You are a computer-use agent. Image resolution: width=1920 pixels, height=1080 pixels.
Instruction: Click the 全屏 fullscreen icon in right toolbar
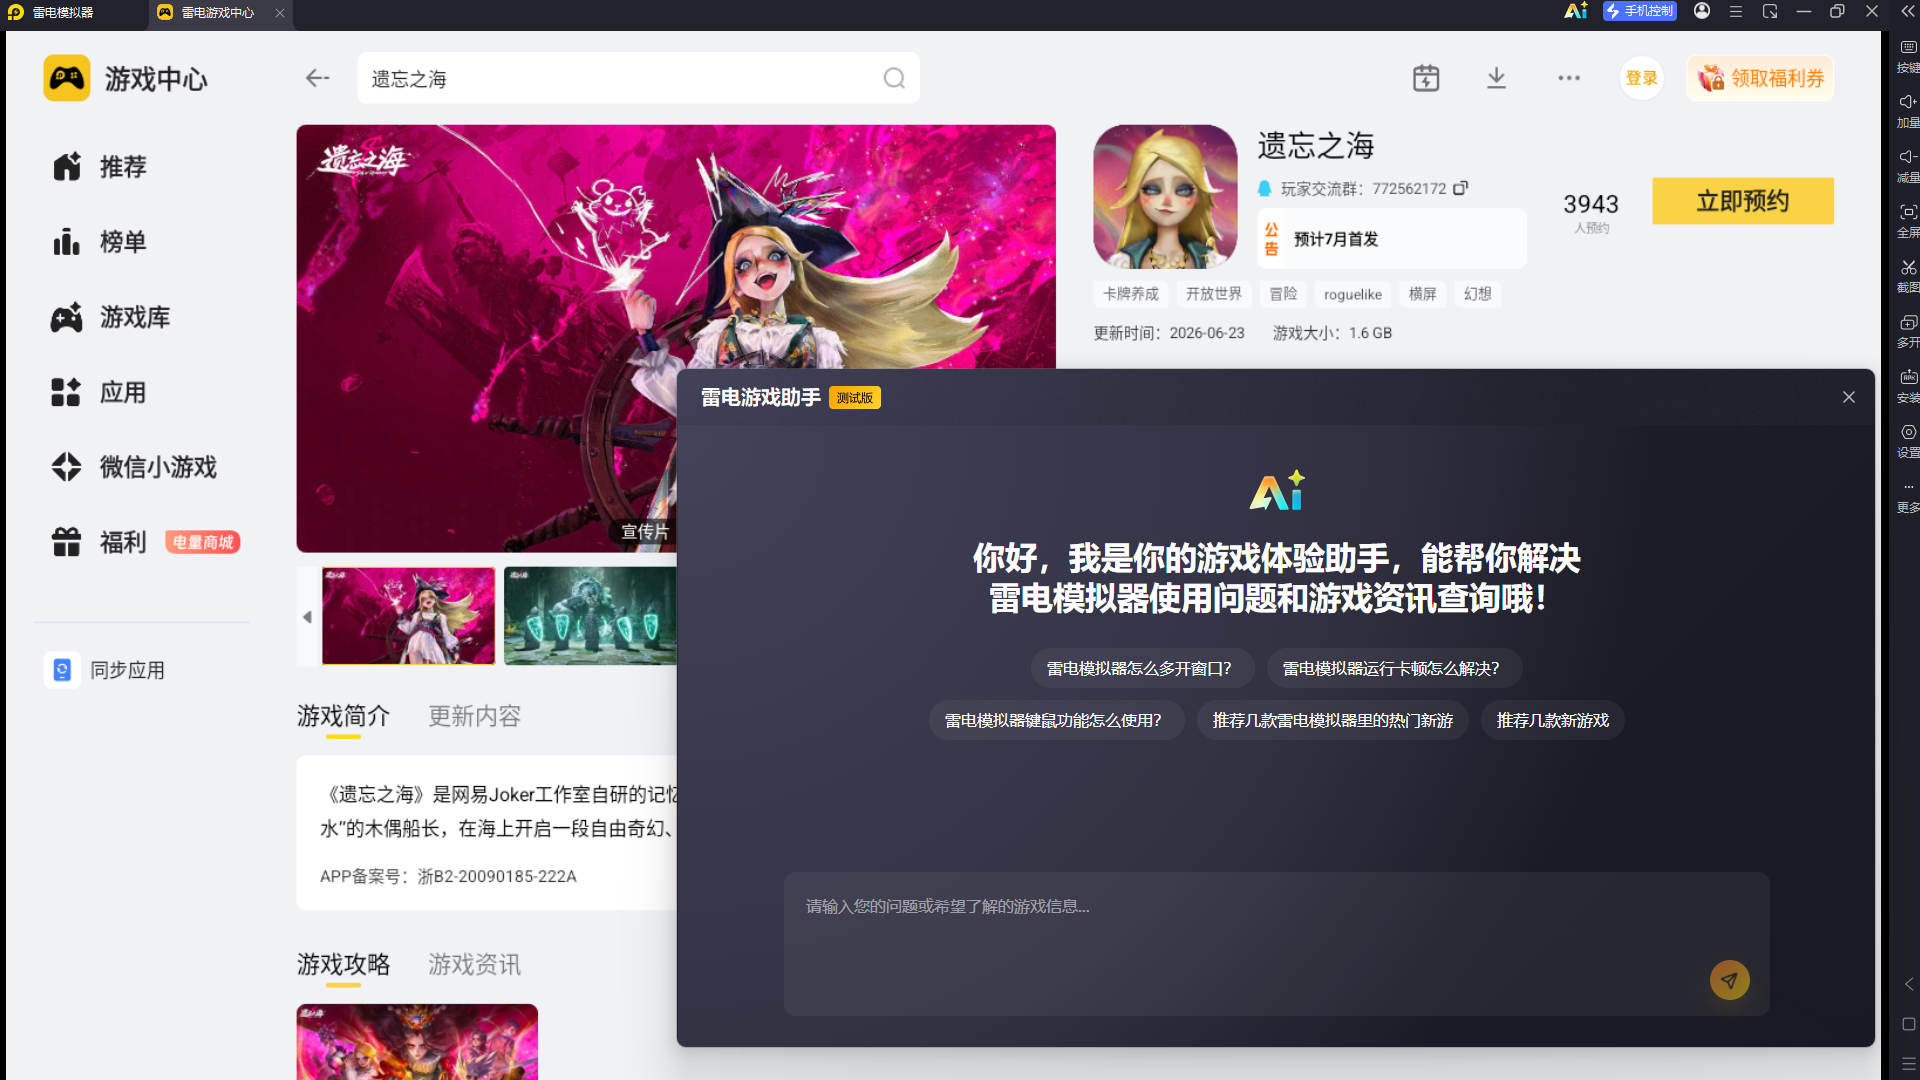point(1908,212)
